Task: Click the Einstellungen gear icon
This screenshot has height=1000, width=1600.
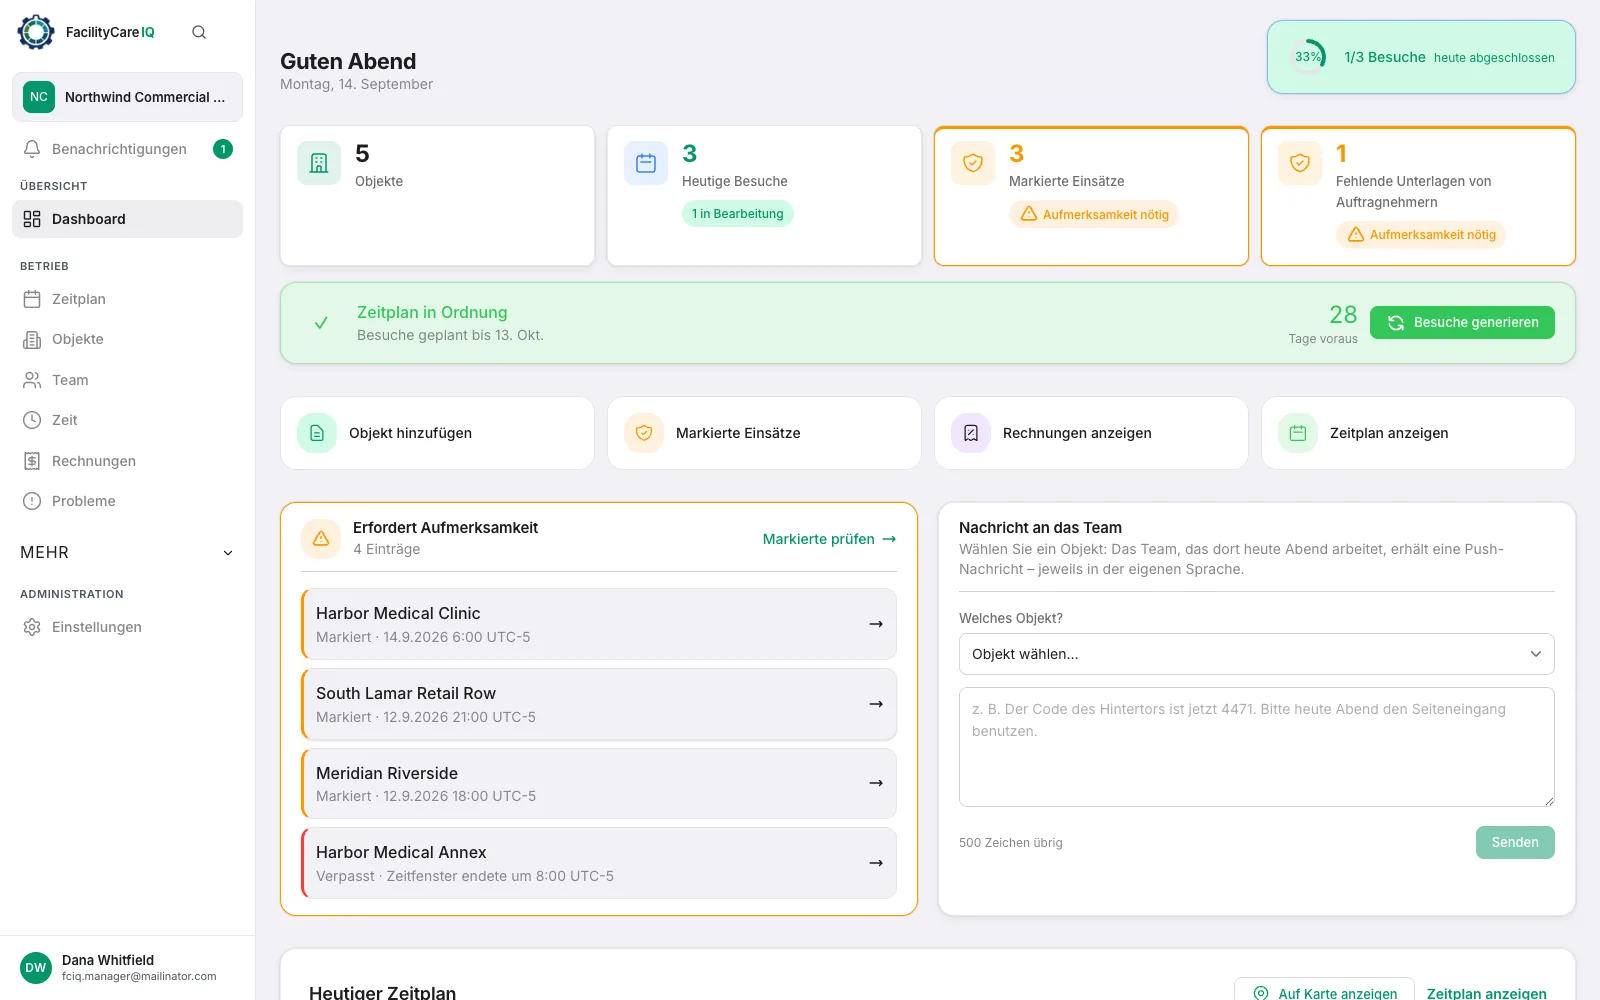Action: tap(32, 627)
